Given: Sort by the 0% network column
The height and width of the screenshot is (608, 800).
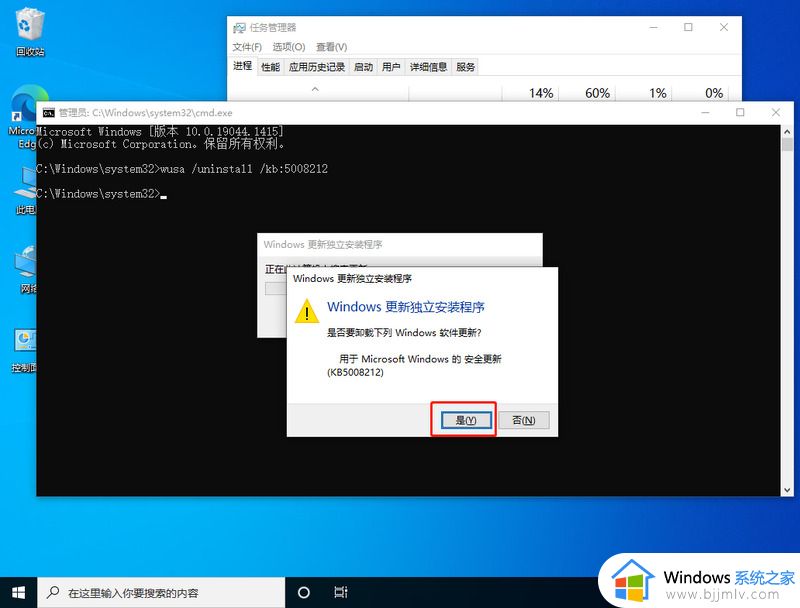Looking at the screenshot, I should (714, 93).
